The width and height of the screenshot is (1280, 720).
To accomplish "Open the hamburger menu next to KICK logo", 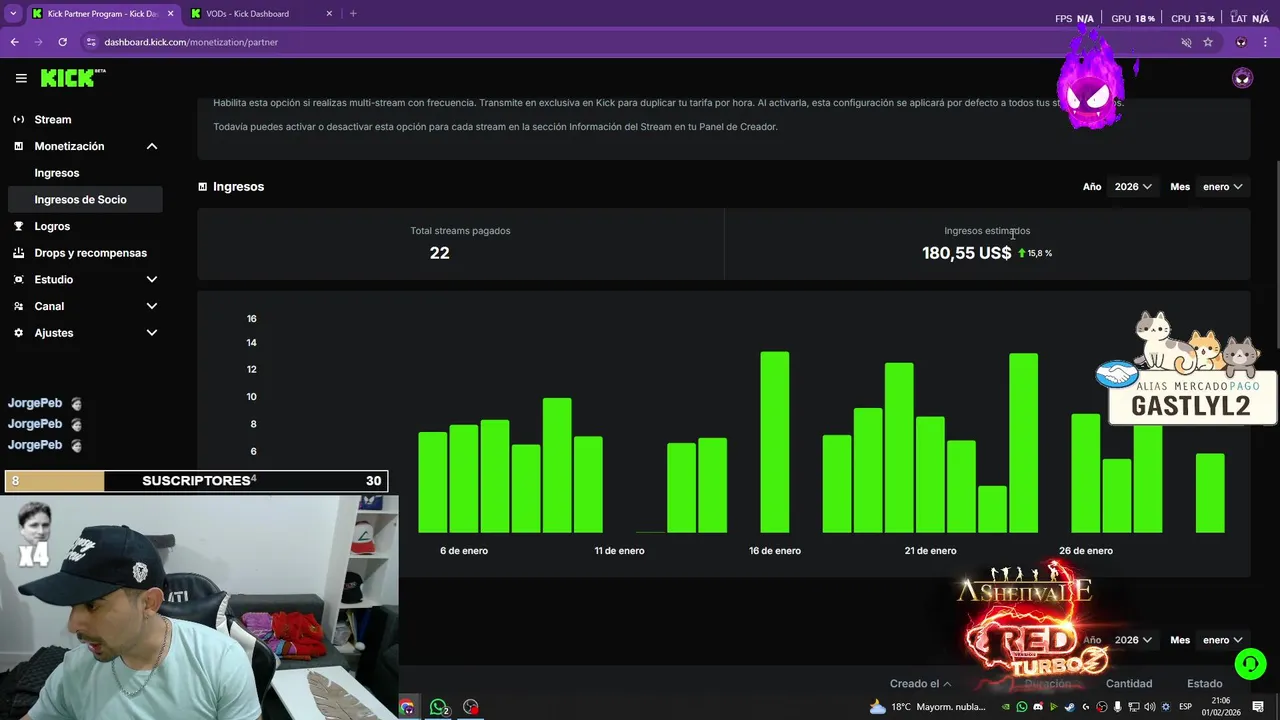I will pos(21,78).
